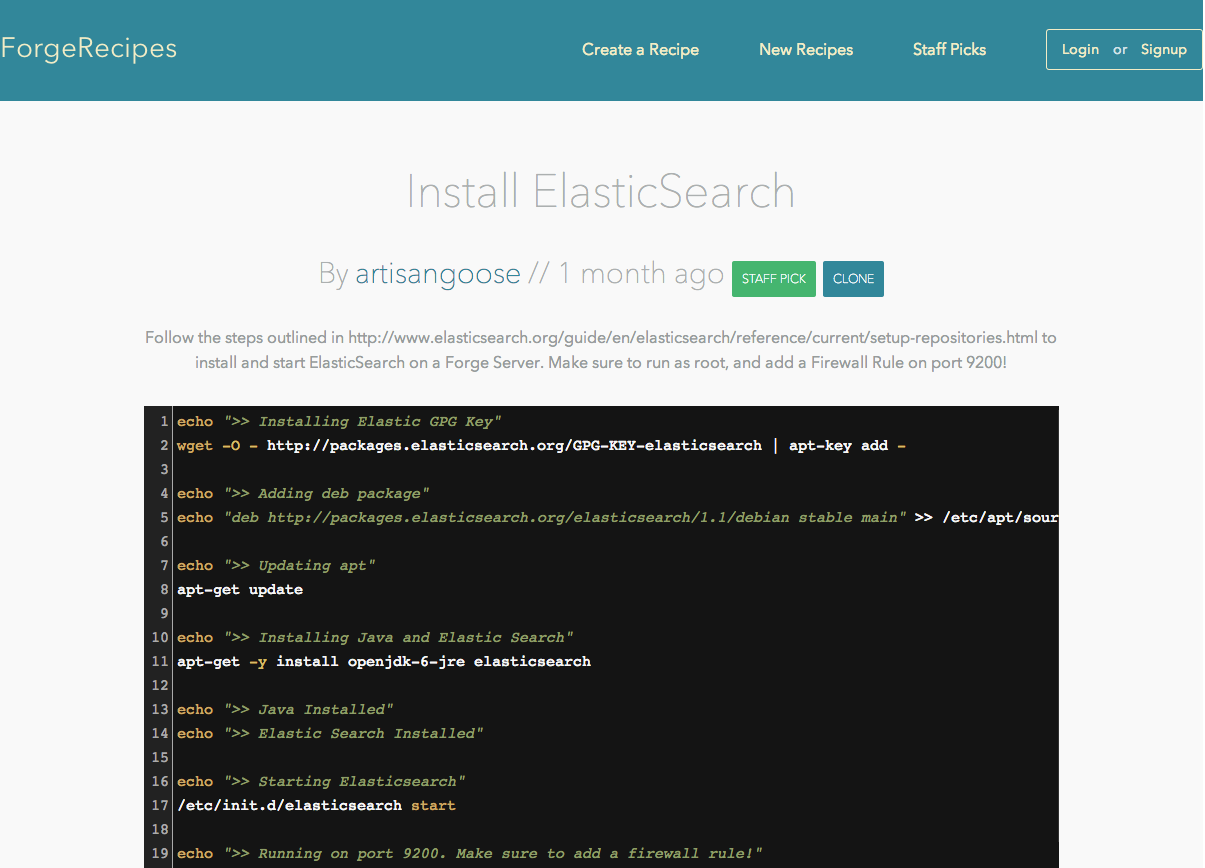Click line number 1 in code gutter
1205x868 pixels.
164,421
